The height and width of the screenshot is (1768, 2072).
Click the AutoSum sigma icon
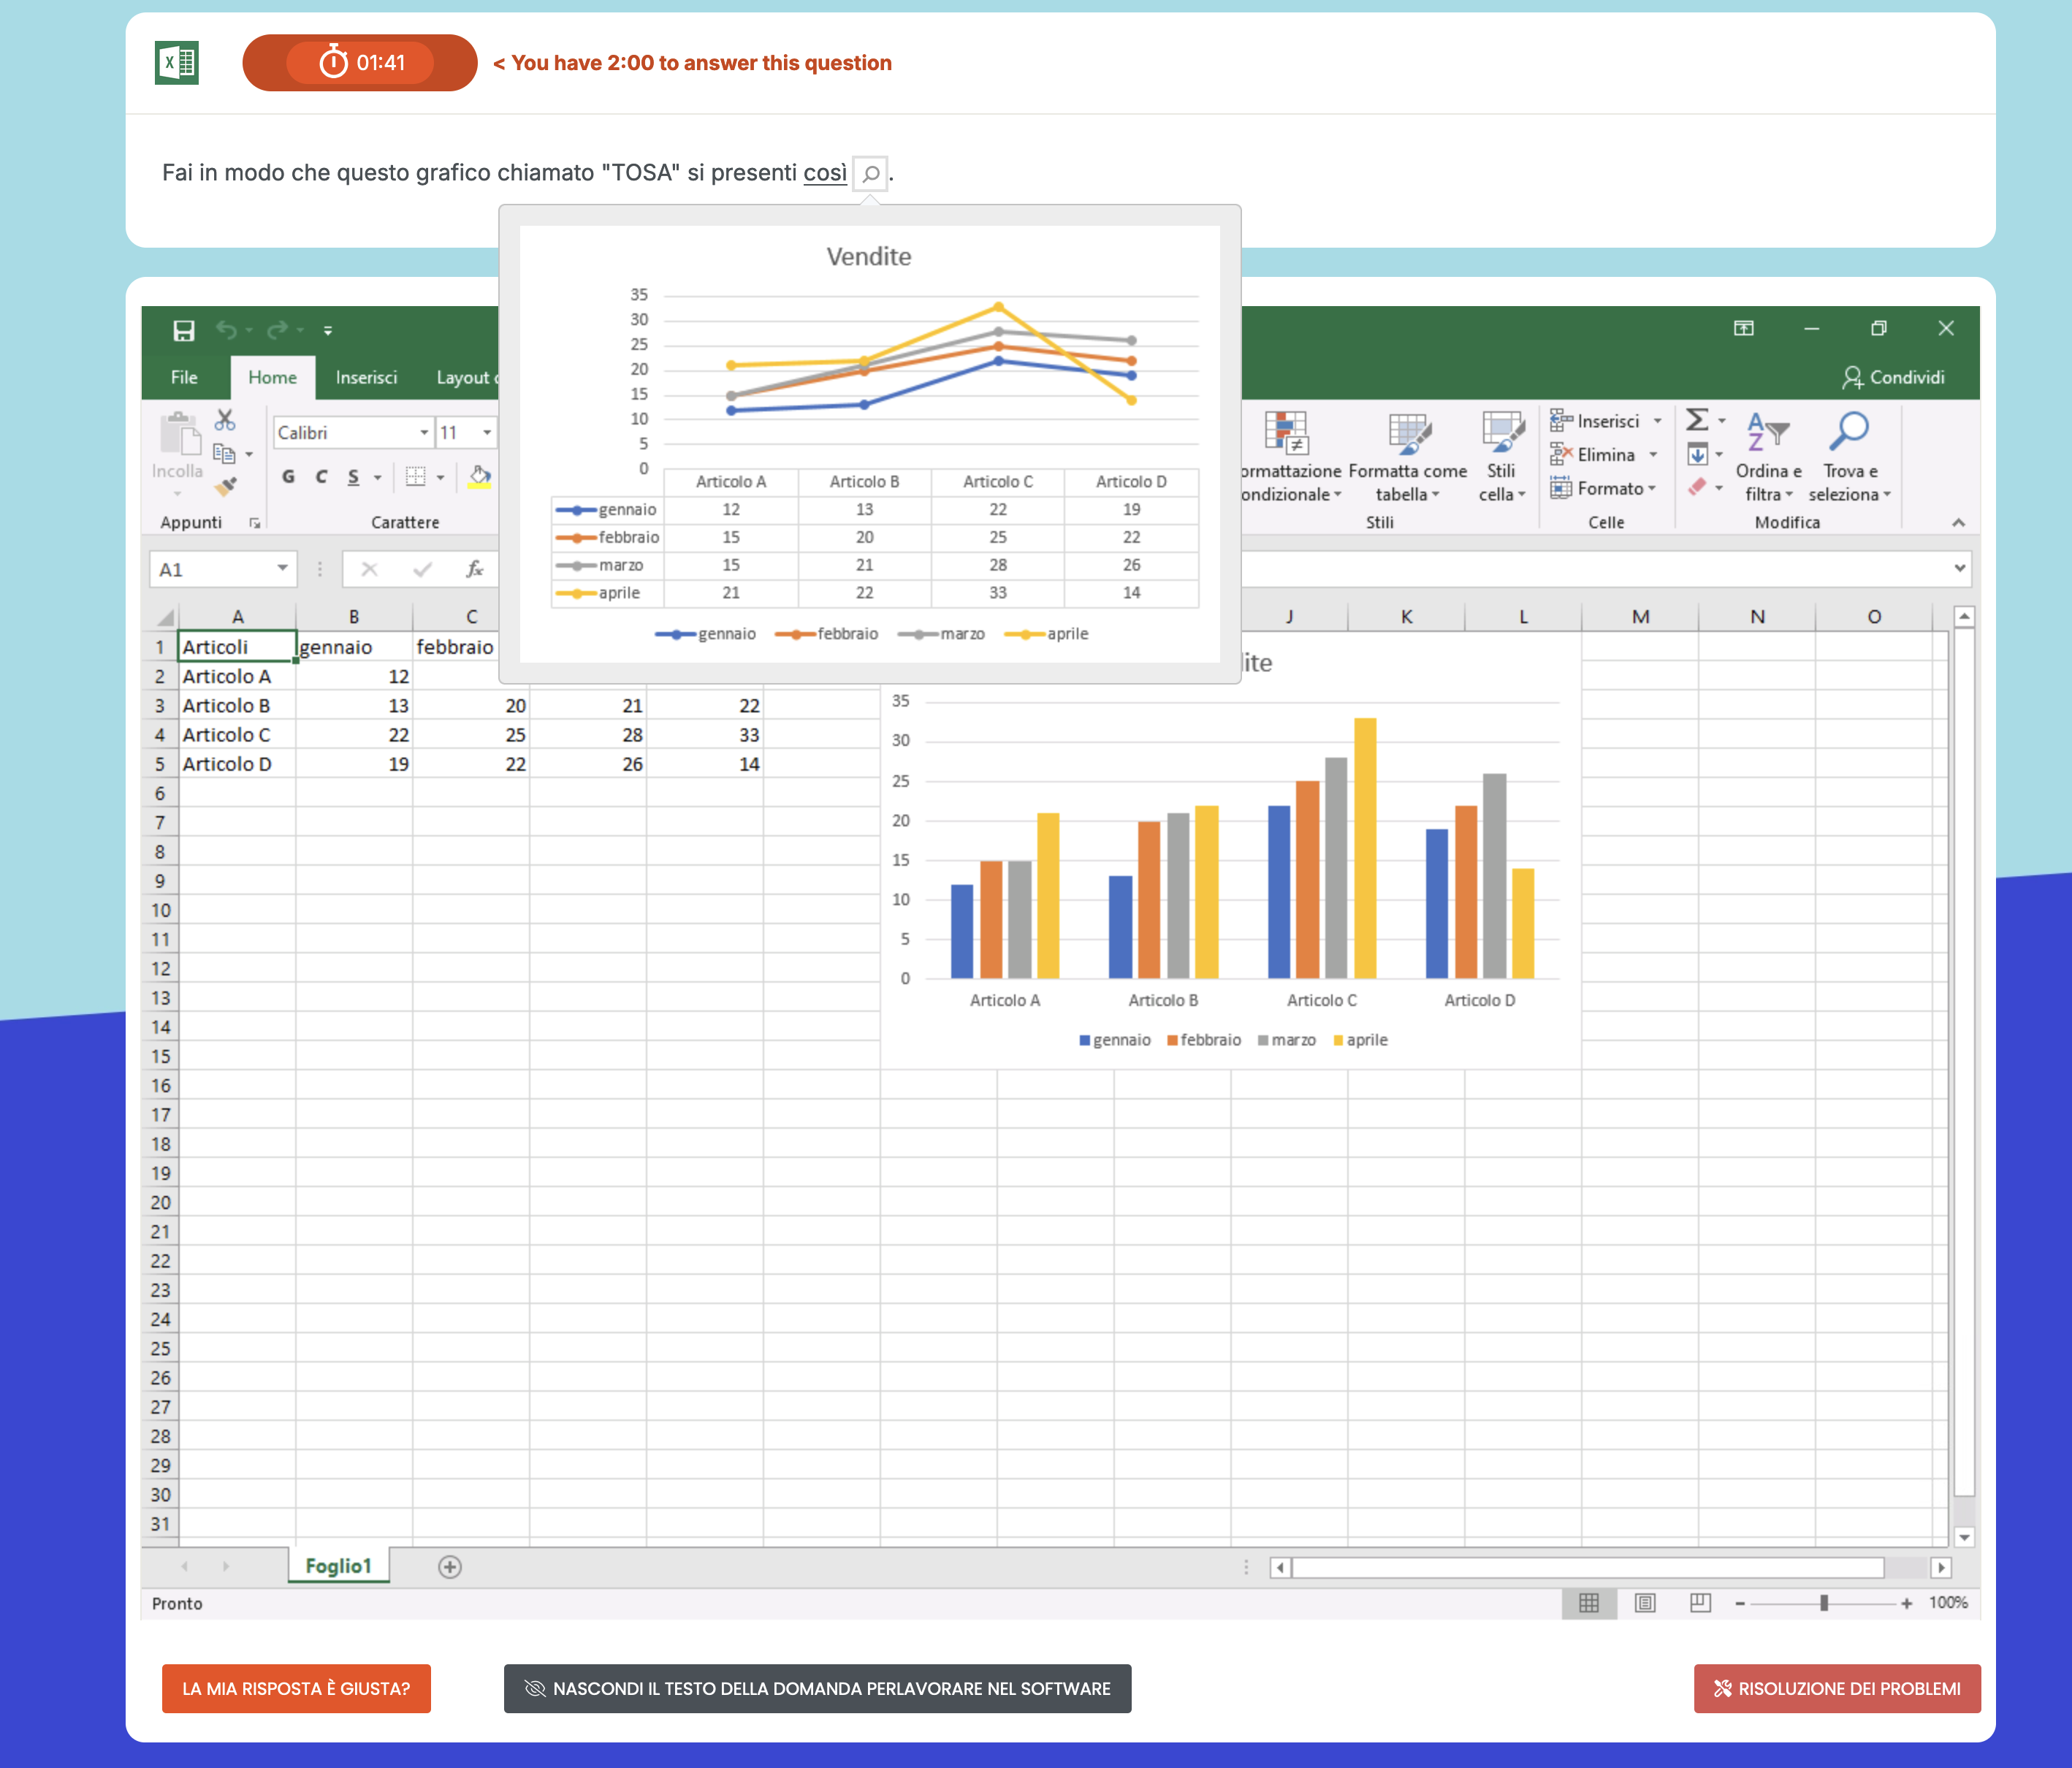(x=1697, y=419)
